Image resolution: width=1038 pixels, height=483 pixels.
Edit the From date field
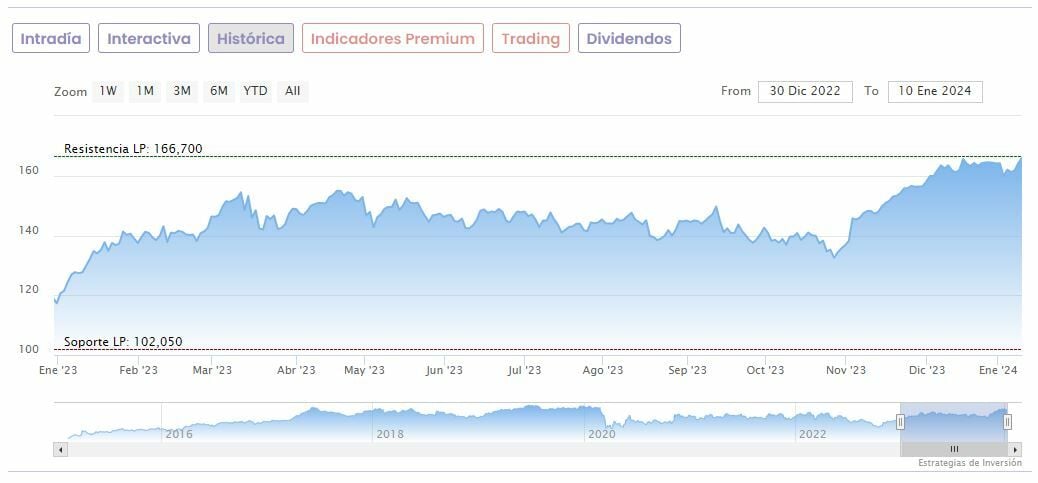pos(805,91)
